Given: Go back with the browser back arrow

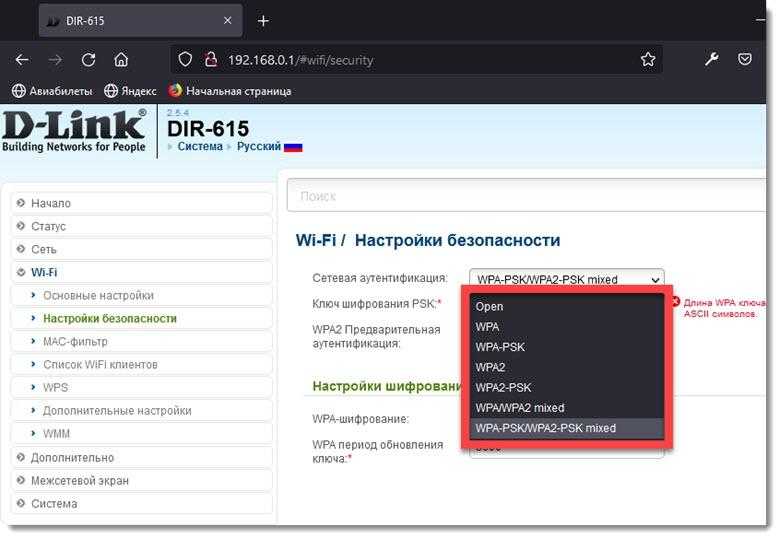Looking at the screenshot, I should [22, 60].
